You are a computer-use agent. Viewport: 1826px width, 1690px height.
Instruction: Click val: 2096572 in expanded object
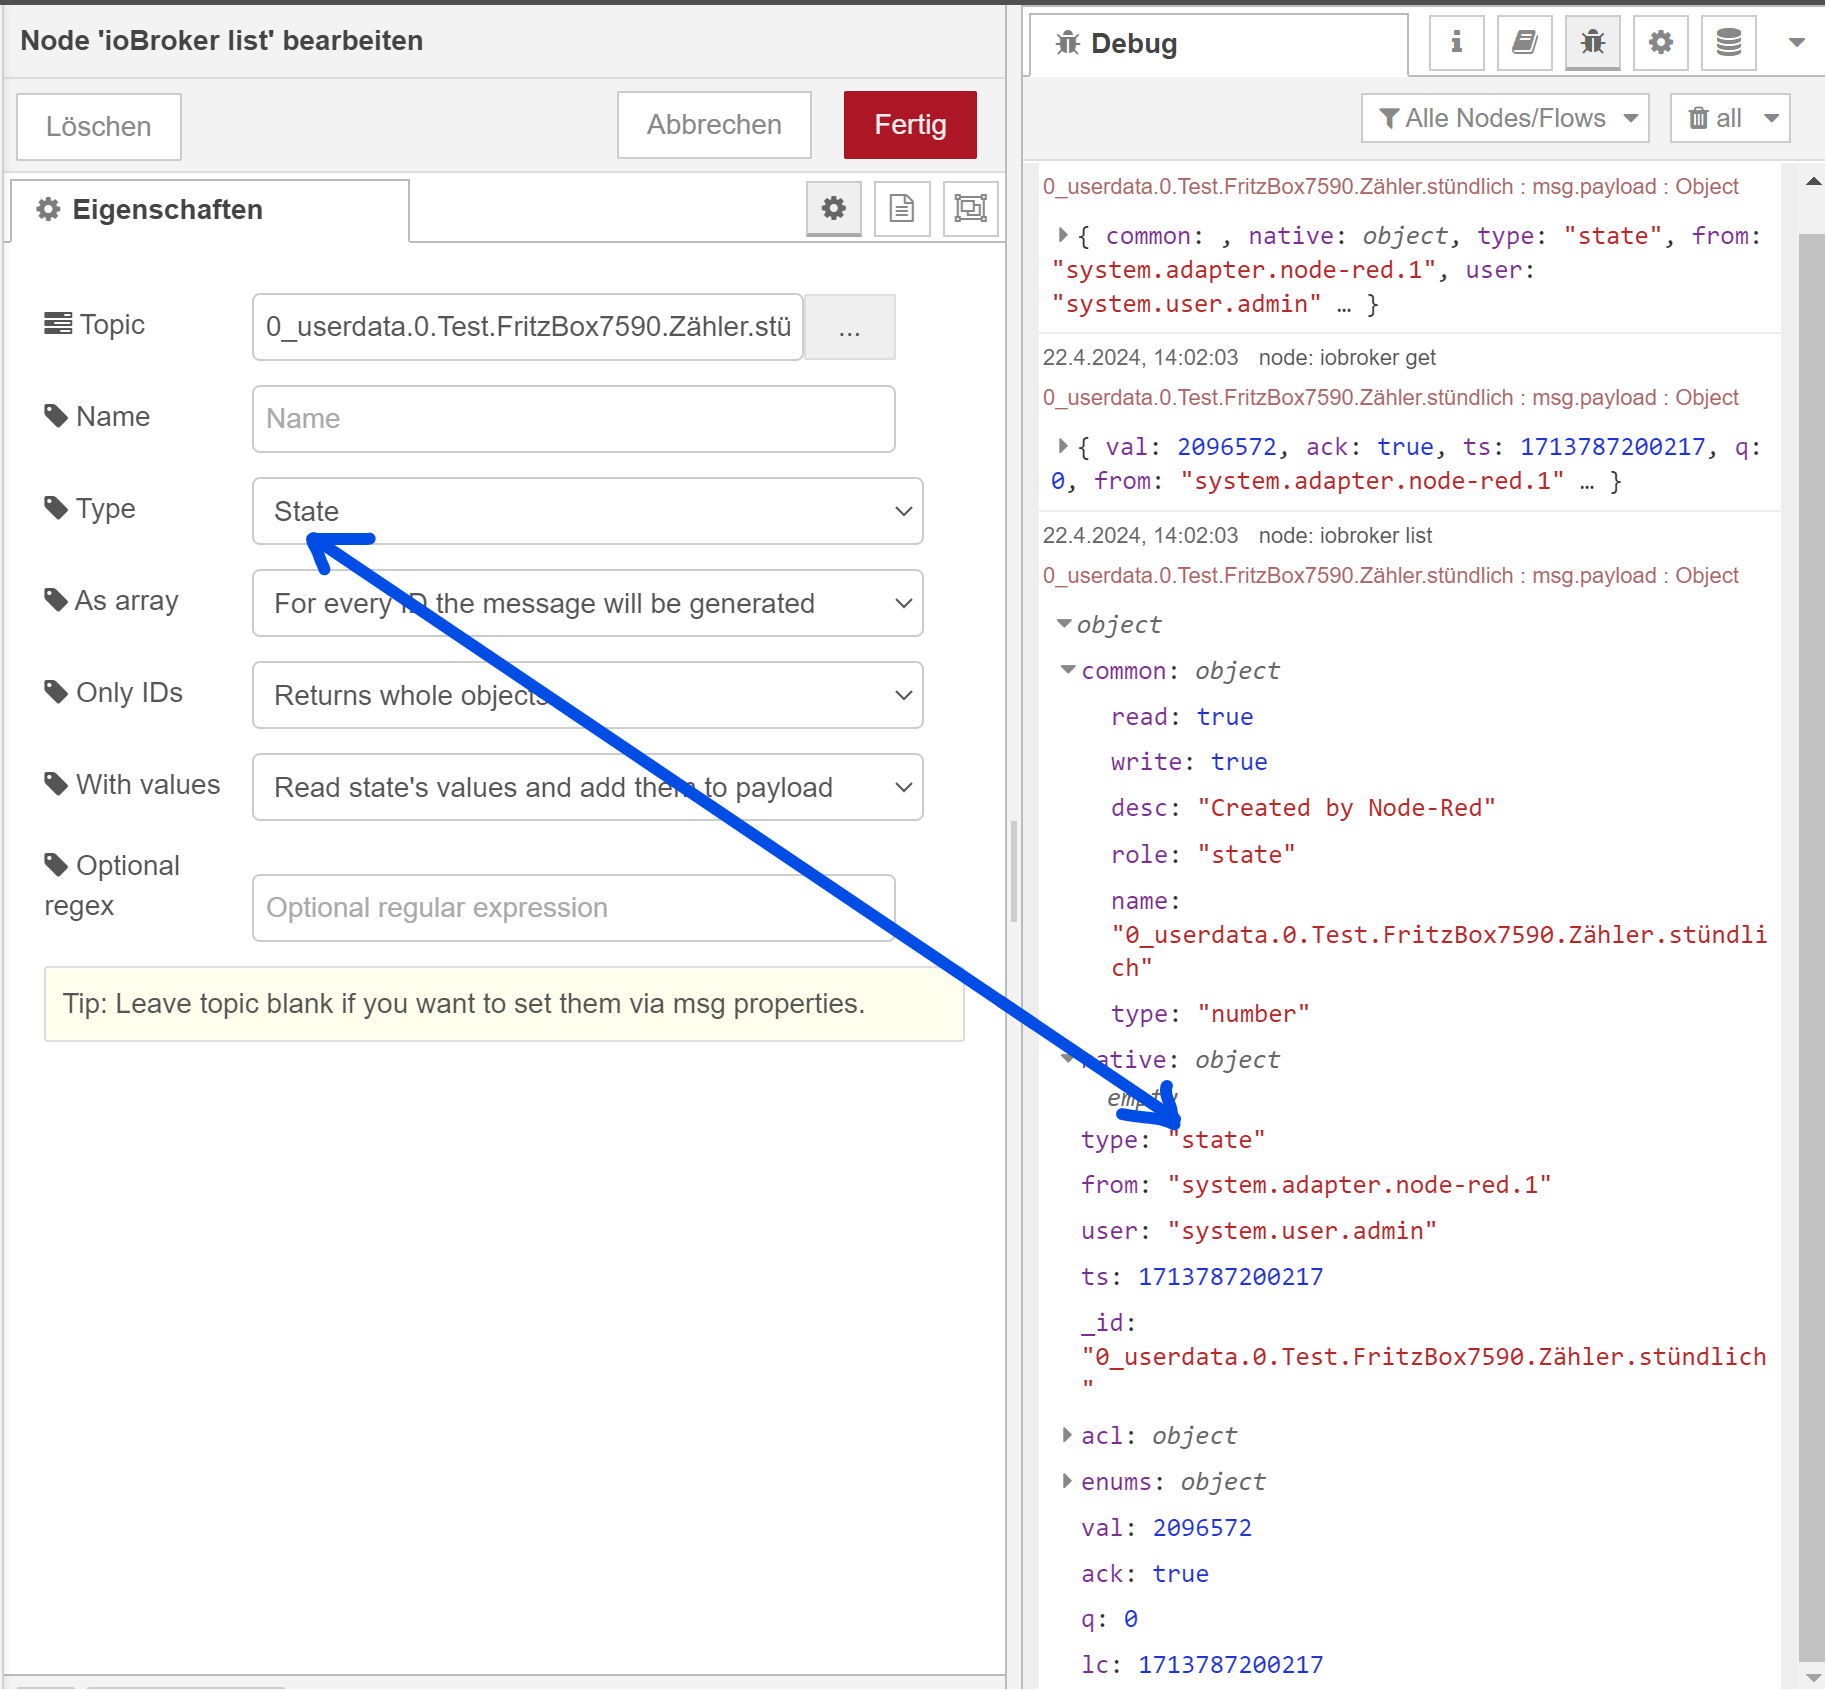point(1166,1528)
